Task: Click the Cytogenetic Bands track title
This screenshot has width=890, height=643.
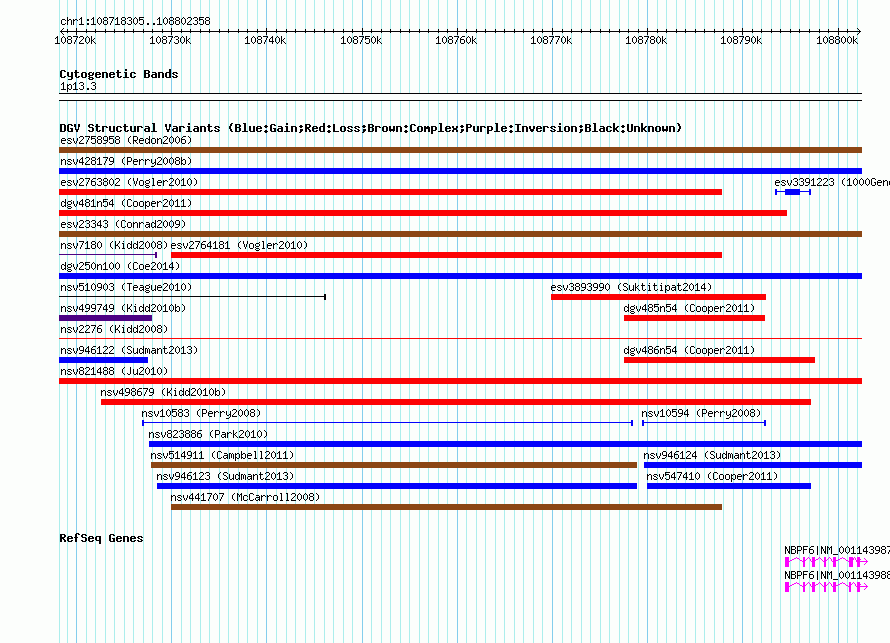Action: (x=119, y=74)
